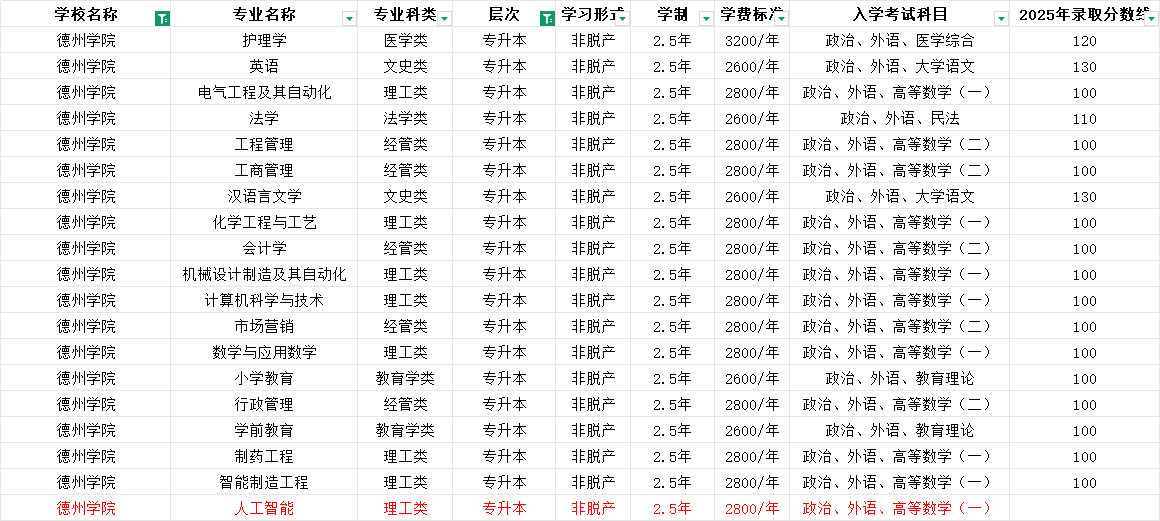Open the 学费标准 column filter dropdown
Screen dimensions: 1160x521
pos(781,19)
